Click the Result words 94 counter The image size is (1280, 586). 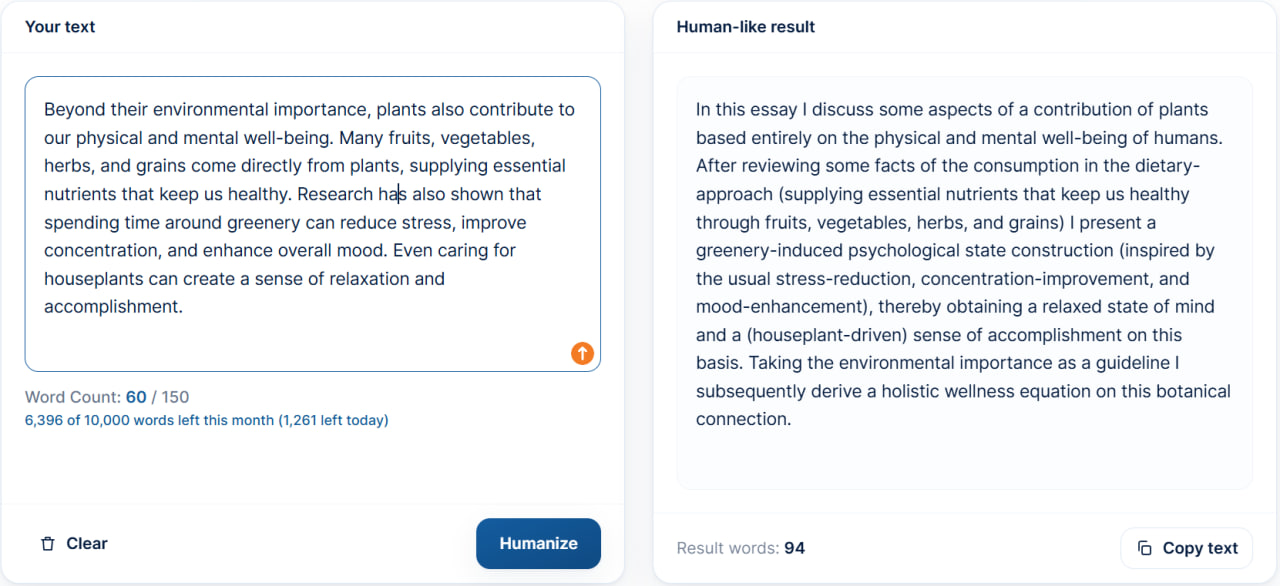click(741, 548)
